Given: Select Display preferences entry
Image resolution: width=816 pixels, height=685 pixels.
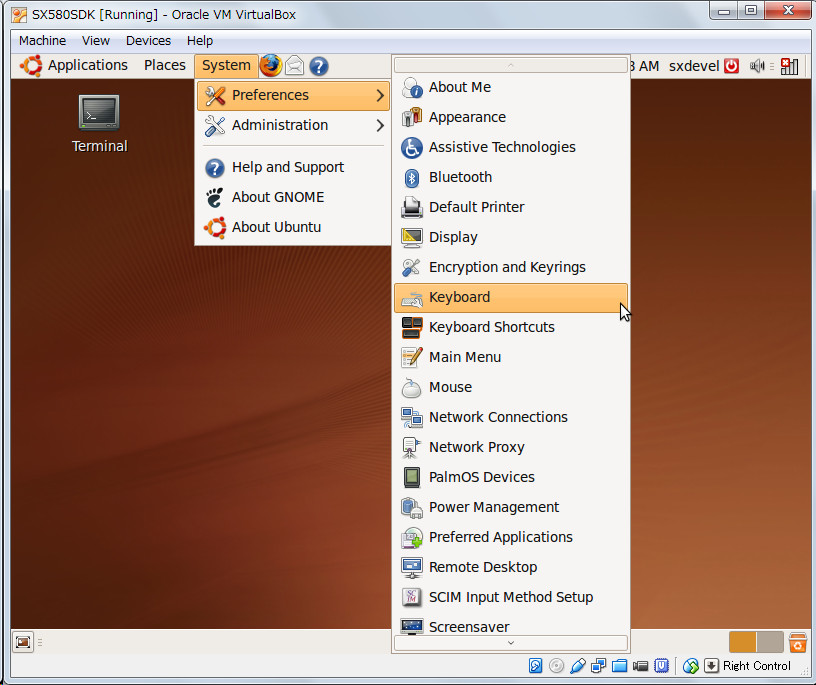Looking at the screenshot, I should pyautogui.click(x=511, y=237).
